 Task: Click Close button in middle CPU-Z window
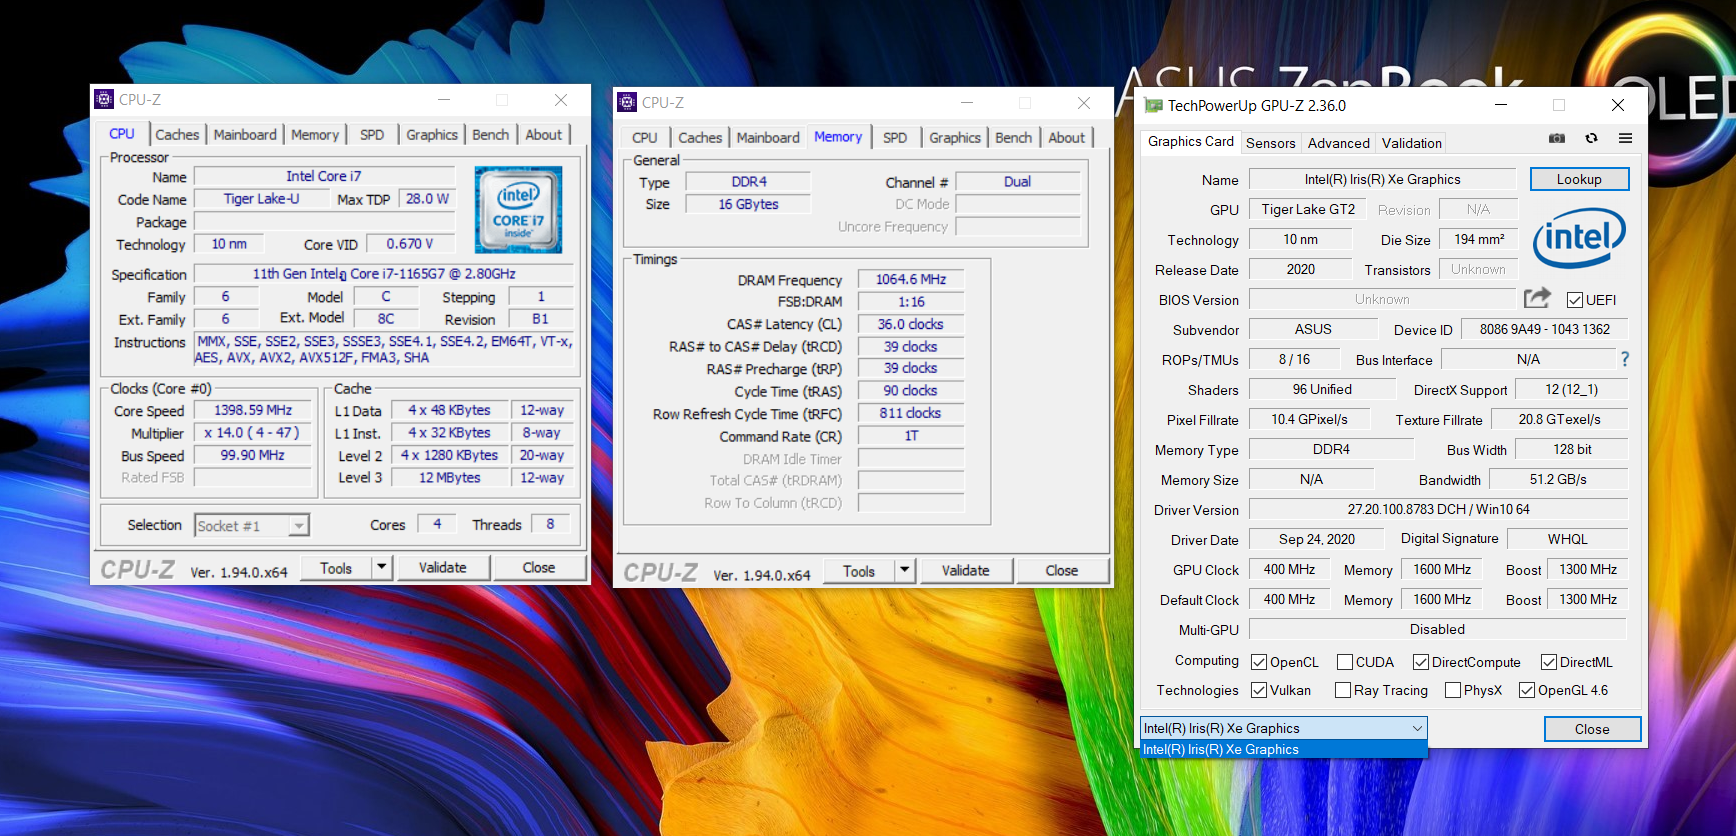click(1061, 570)
